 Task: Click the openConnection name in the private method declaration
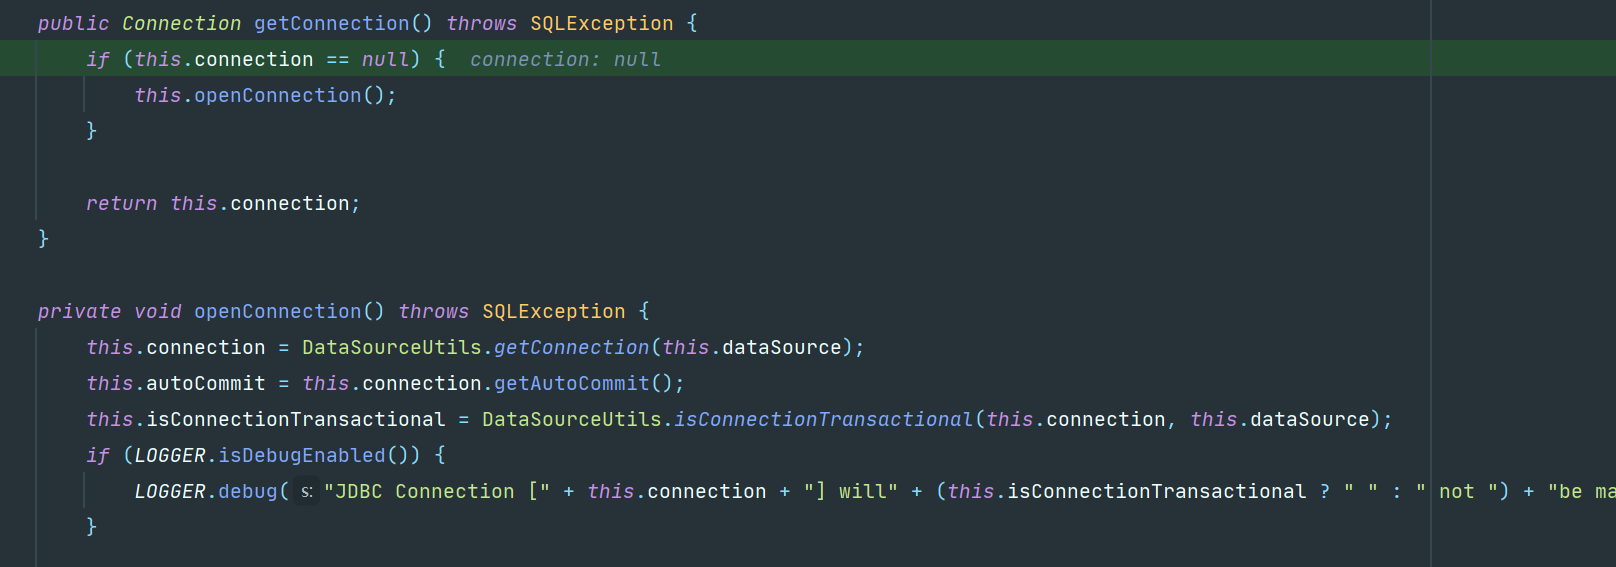pyautogui.click(x=277, y=311)
